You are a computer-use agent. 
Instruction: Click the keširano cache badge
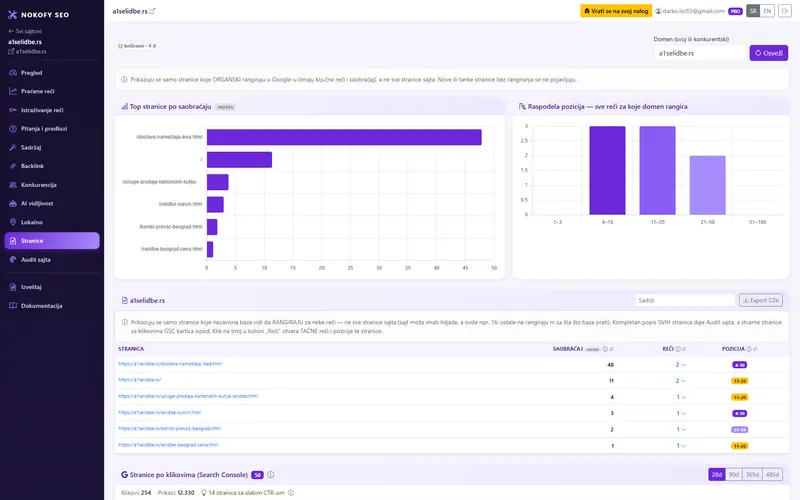click(x=137, y=46)
